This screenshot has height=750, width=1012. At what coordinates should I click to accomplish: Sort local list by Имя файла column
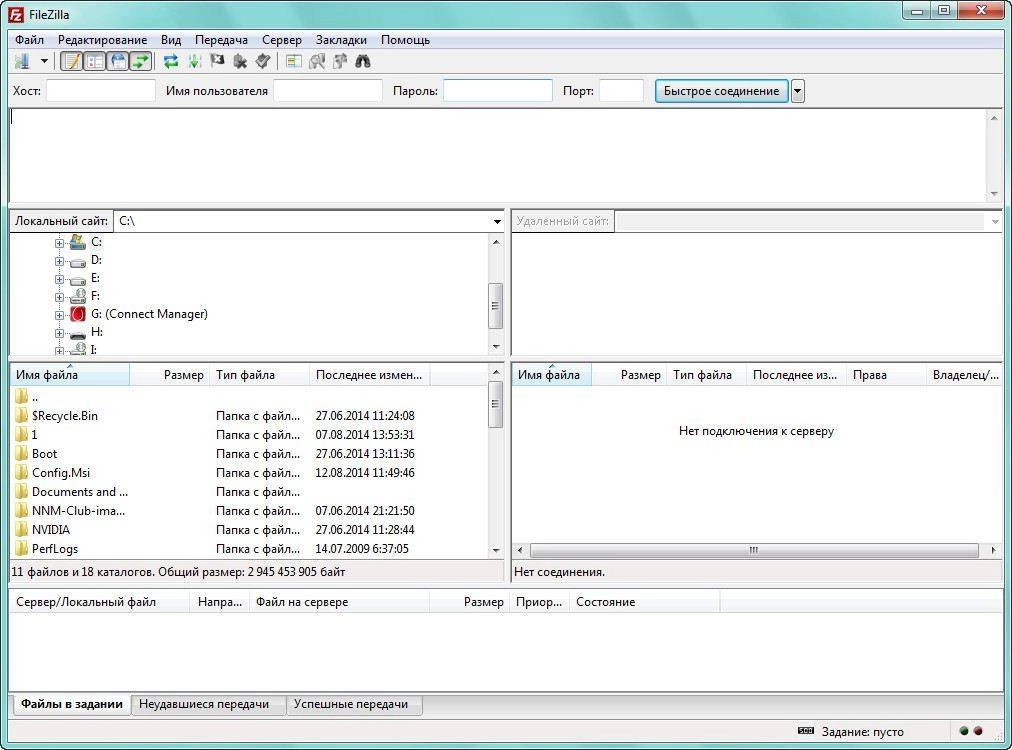click(70, 375)
